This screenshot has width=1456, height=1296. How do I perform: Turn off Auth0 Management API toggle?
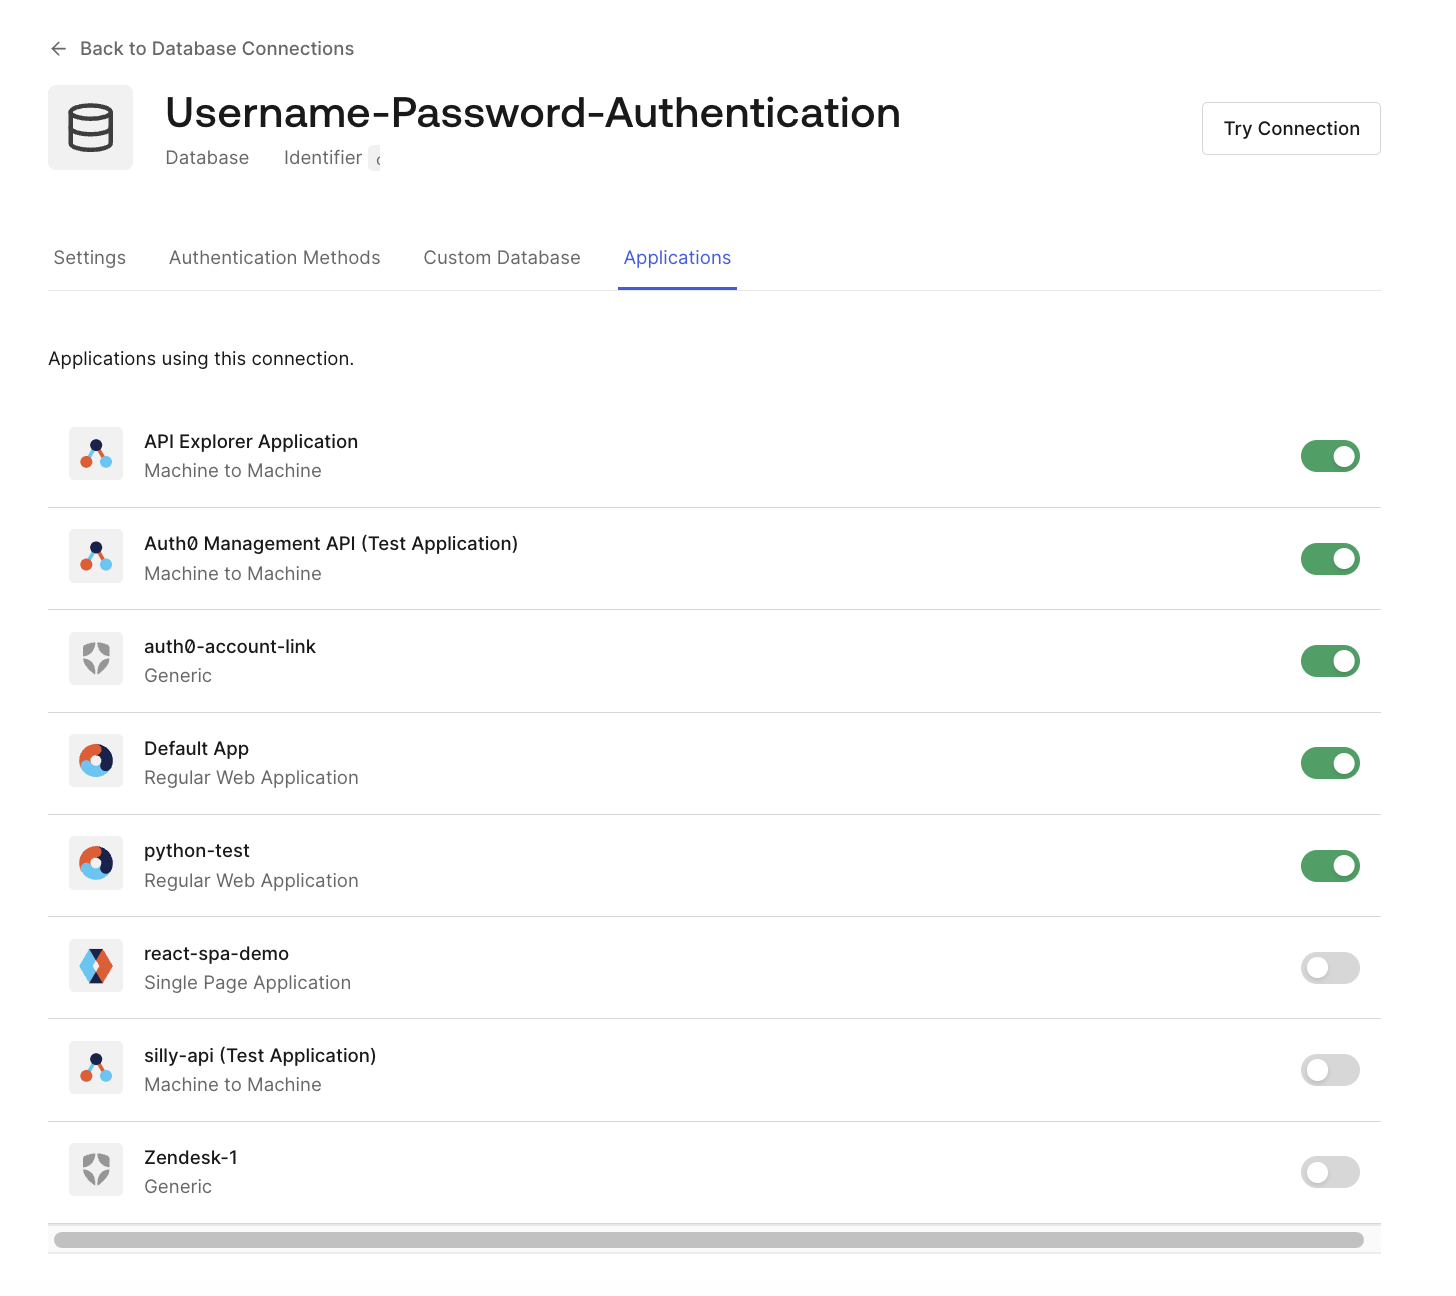pyautogui.click(x=1330, y=559)
